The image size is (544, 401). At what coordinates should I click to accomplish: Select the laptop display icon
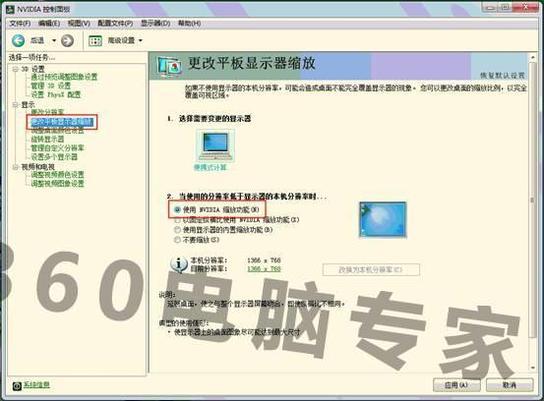click(215, 146)
